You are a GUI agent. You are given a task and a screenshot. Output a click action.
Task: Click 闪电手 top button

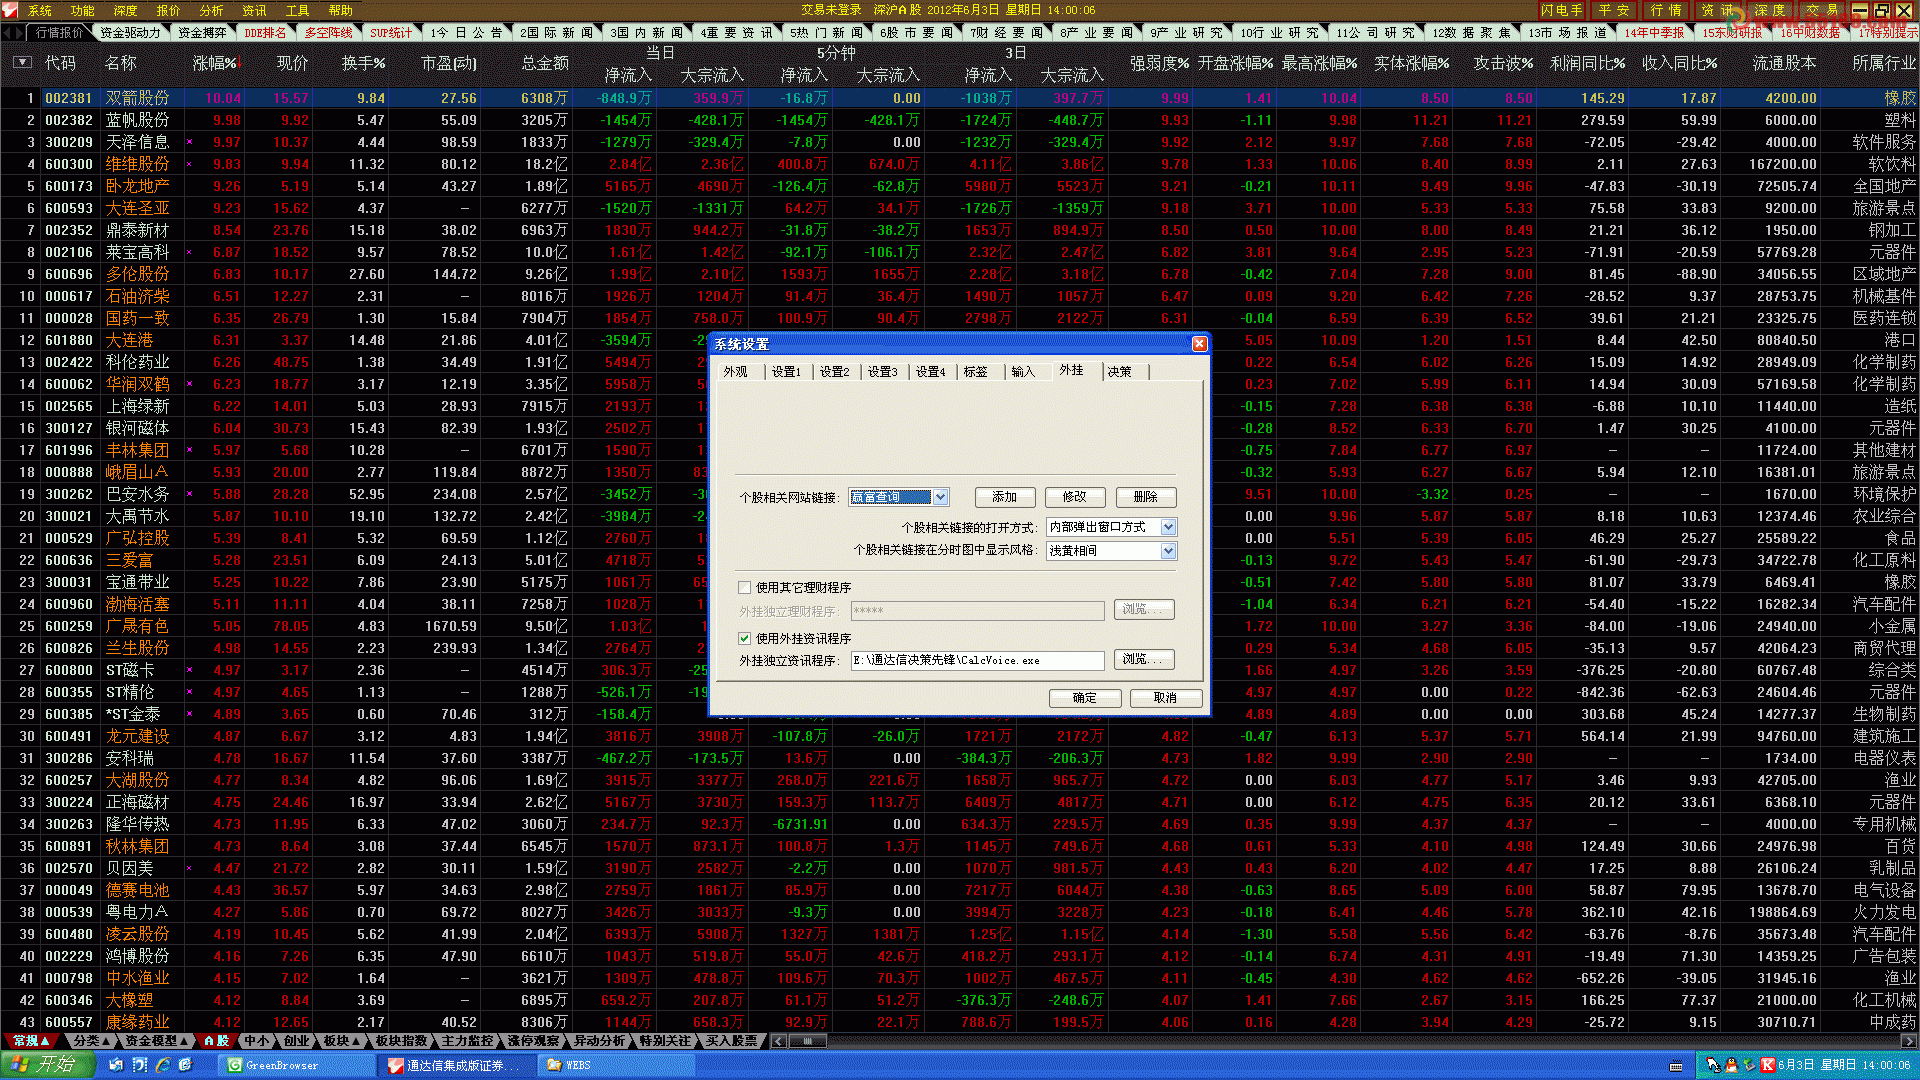[x=1562, y=11]
